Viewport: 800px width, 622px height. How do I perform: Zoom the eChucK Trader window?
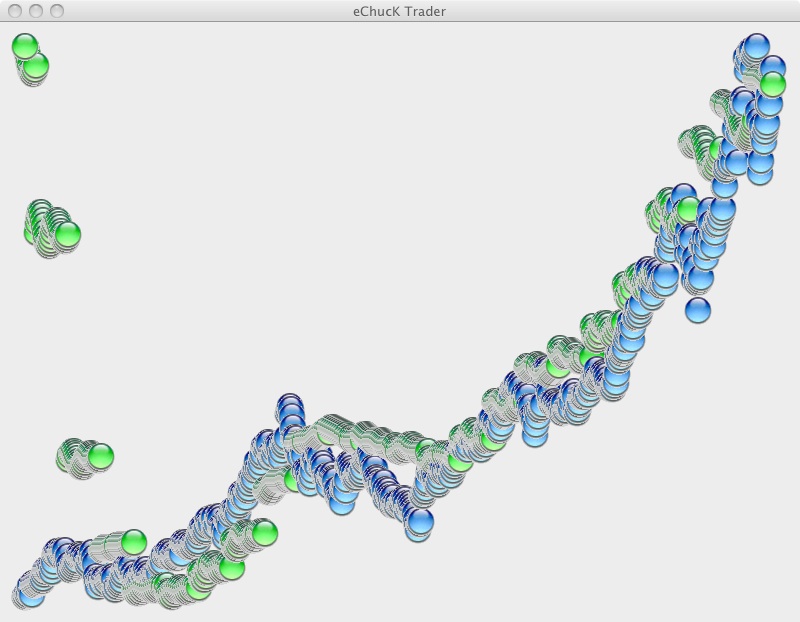tap(57, 11)
